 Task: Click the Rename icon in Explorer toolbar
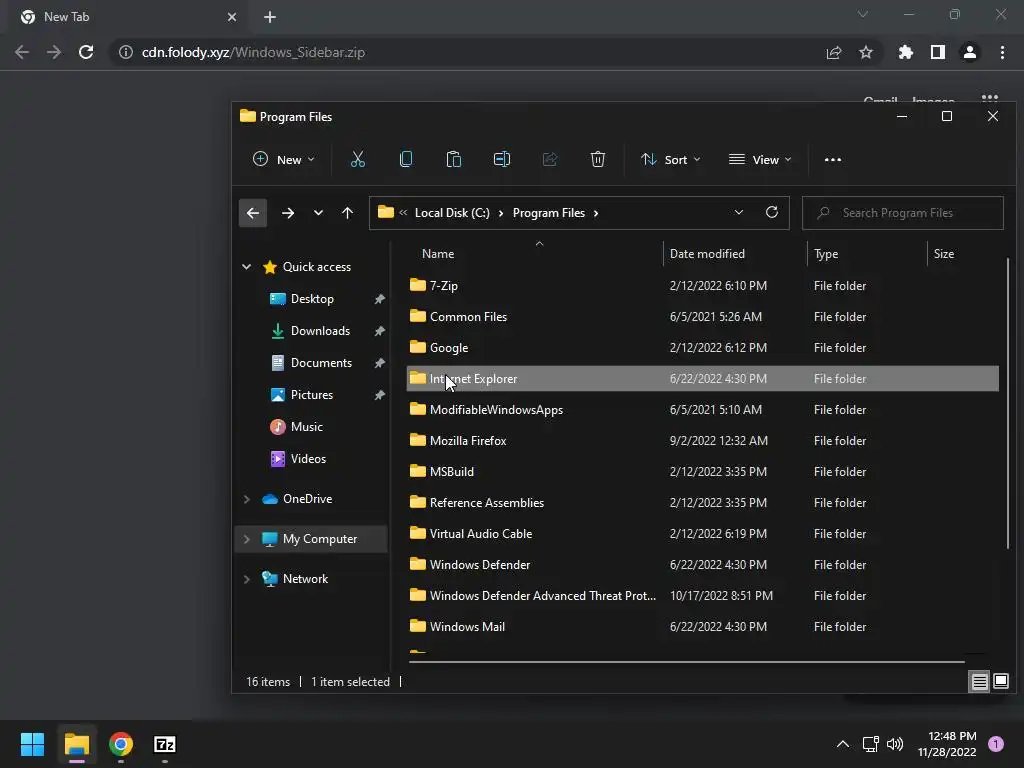pos(502,159)
